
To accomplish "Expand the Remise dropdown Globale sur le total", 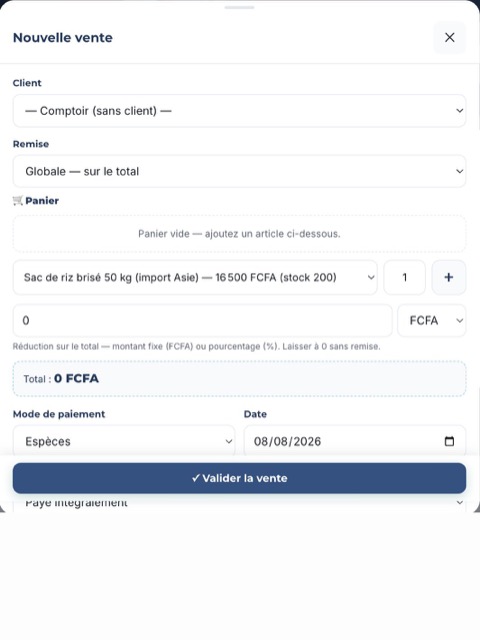I will click(x=239, y=171).
